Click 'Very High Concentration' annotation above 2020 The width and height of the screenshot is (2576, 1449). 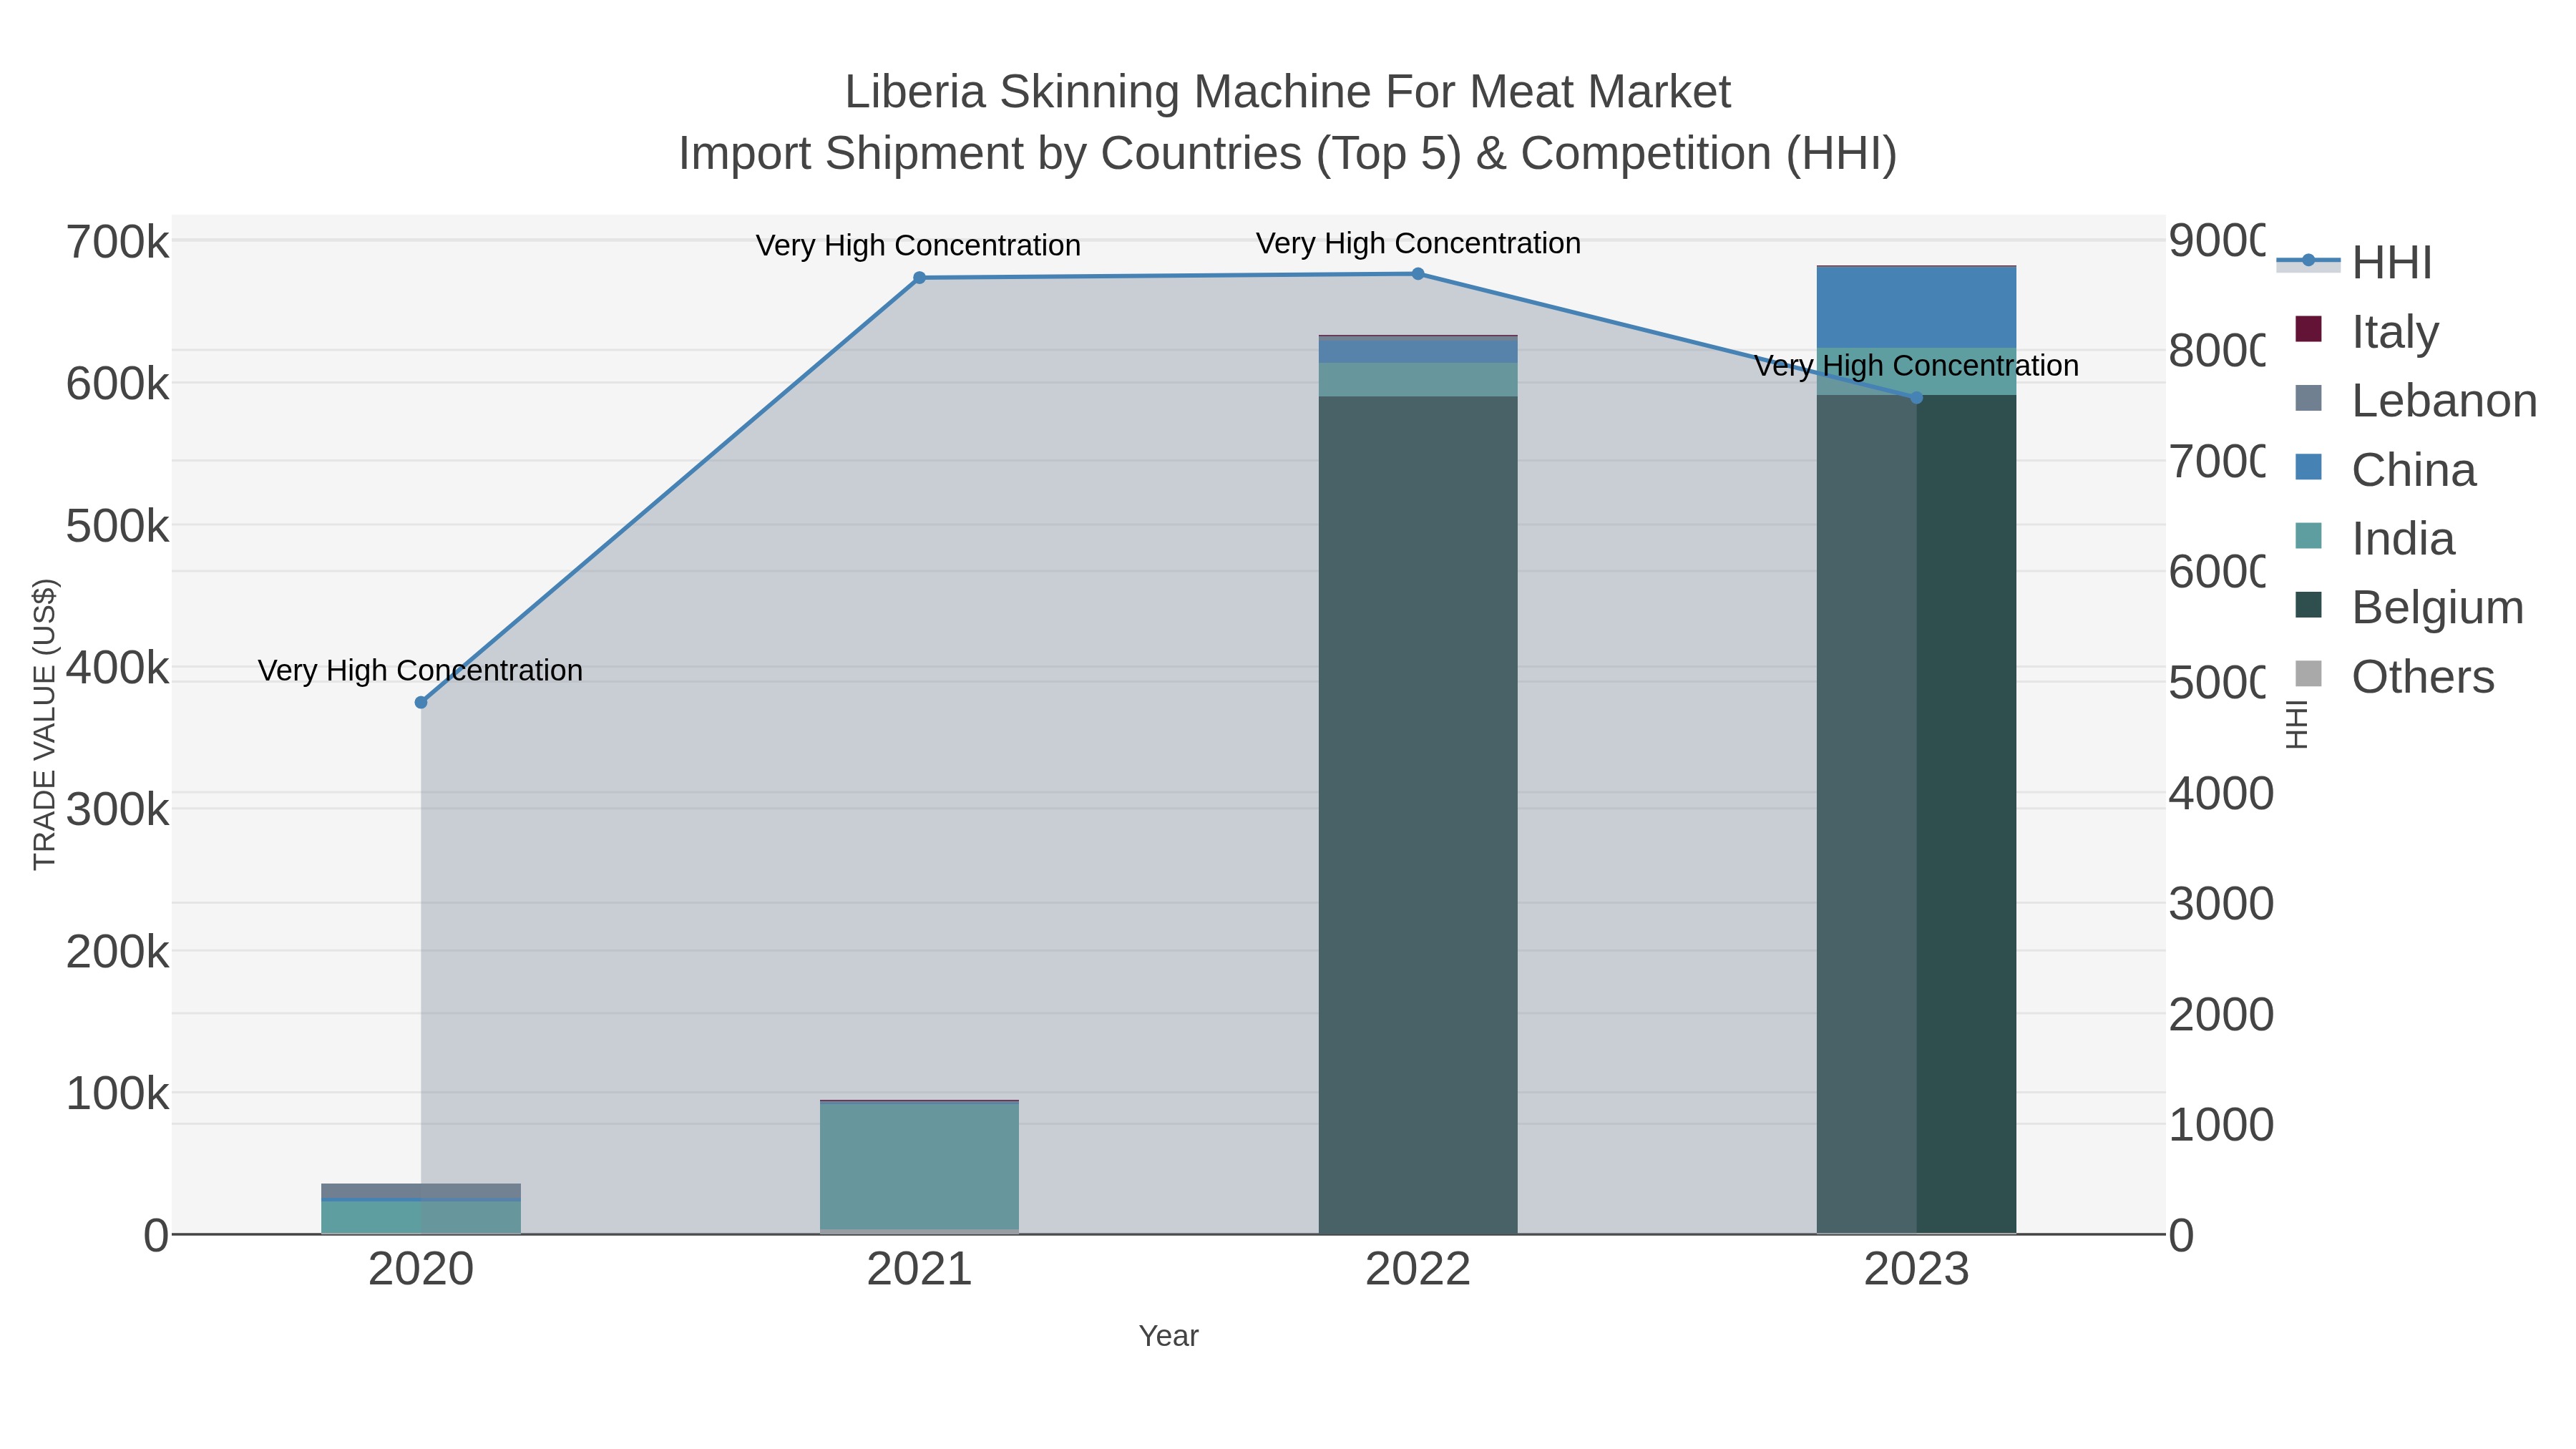pyautogui.click(x=420, y=670)
